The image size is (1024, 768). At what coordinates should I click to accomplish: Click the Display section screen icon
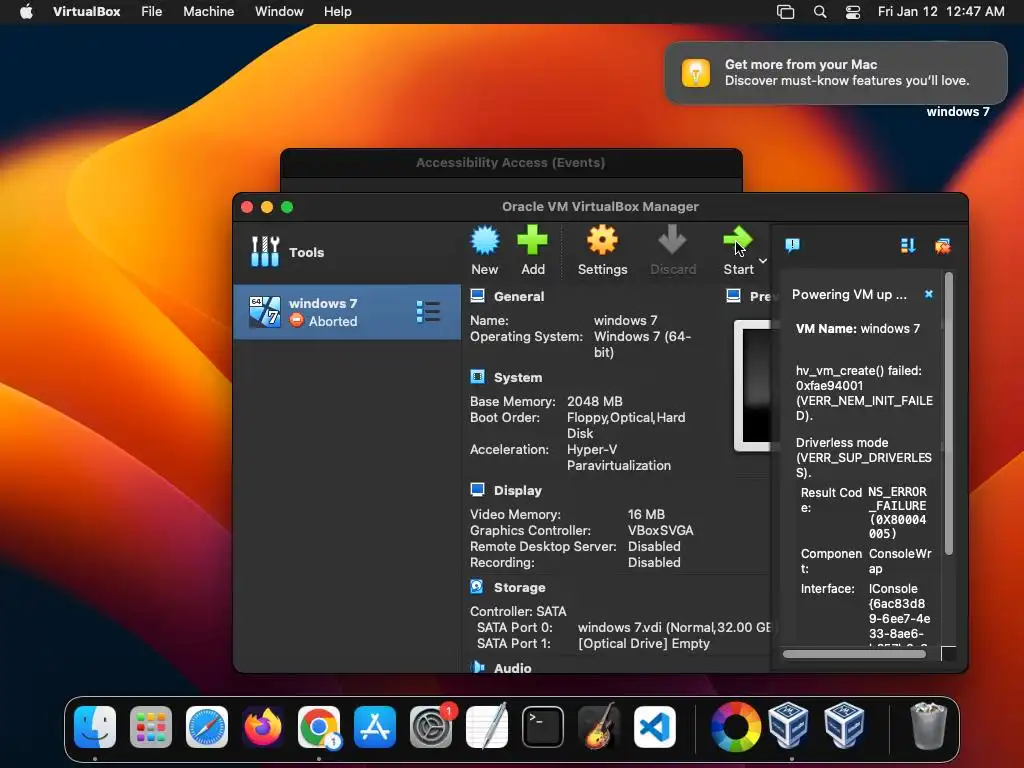click(477, 490)
